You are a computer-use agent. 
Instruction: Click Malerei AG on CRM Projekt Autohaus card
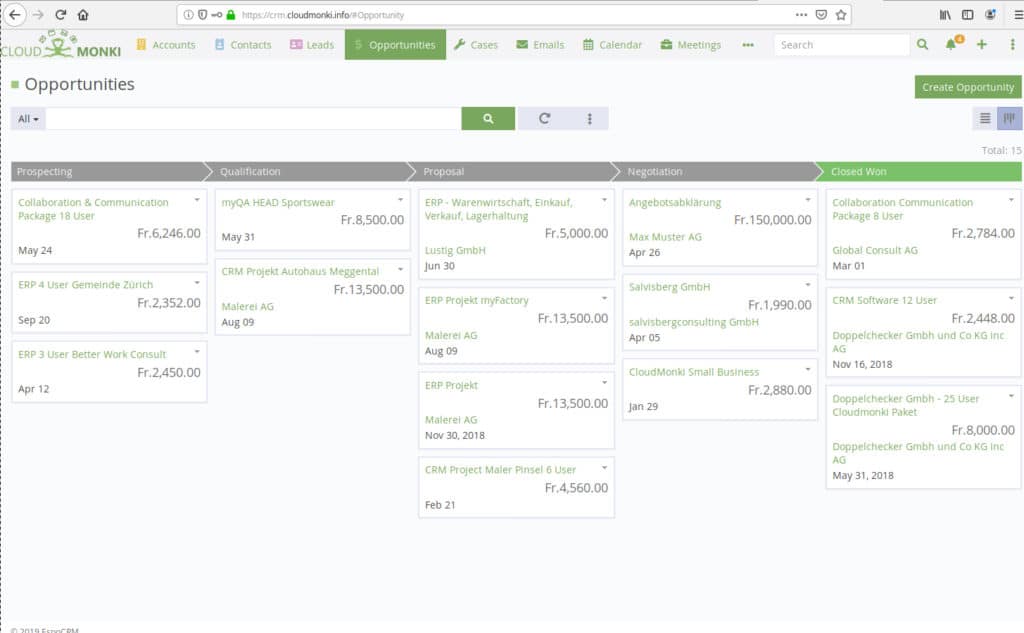tap(248, 306)
